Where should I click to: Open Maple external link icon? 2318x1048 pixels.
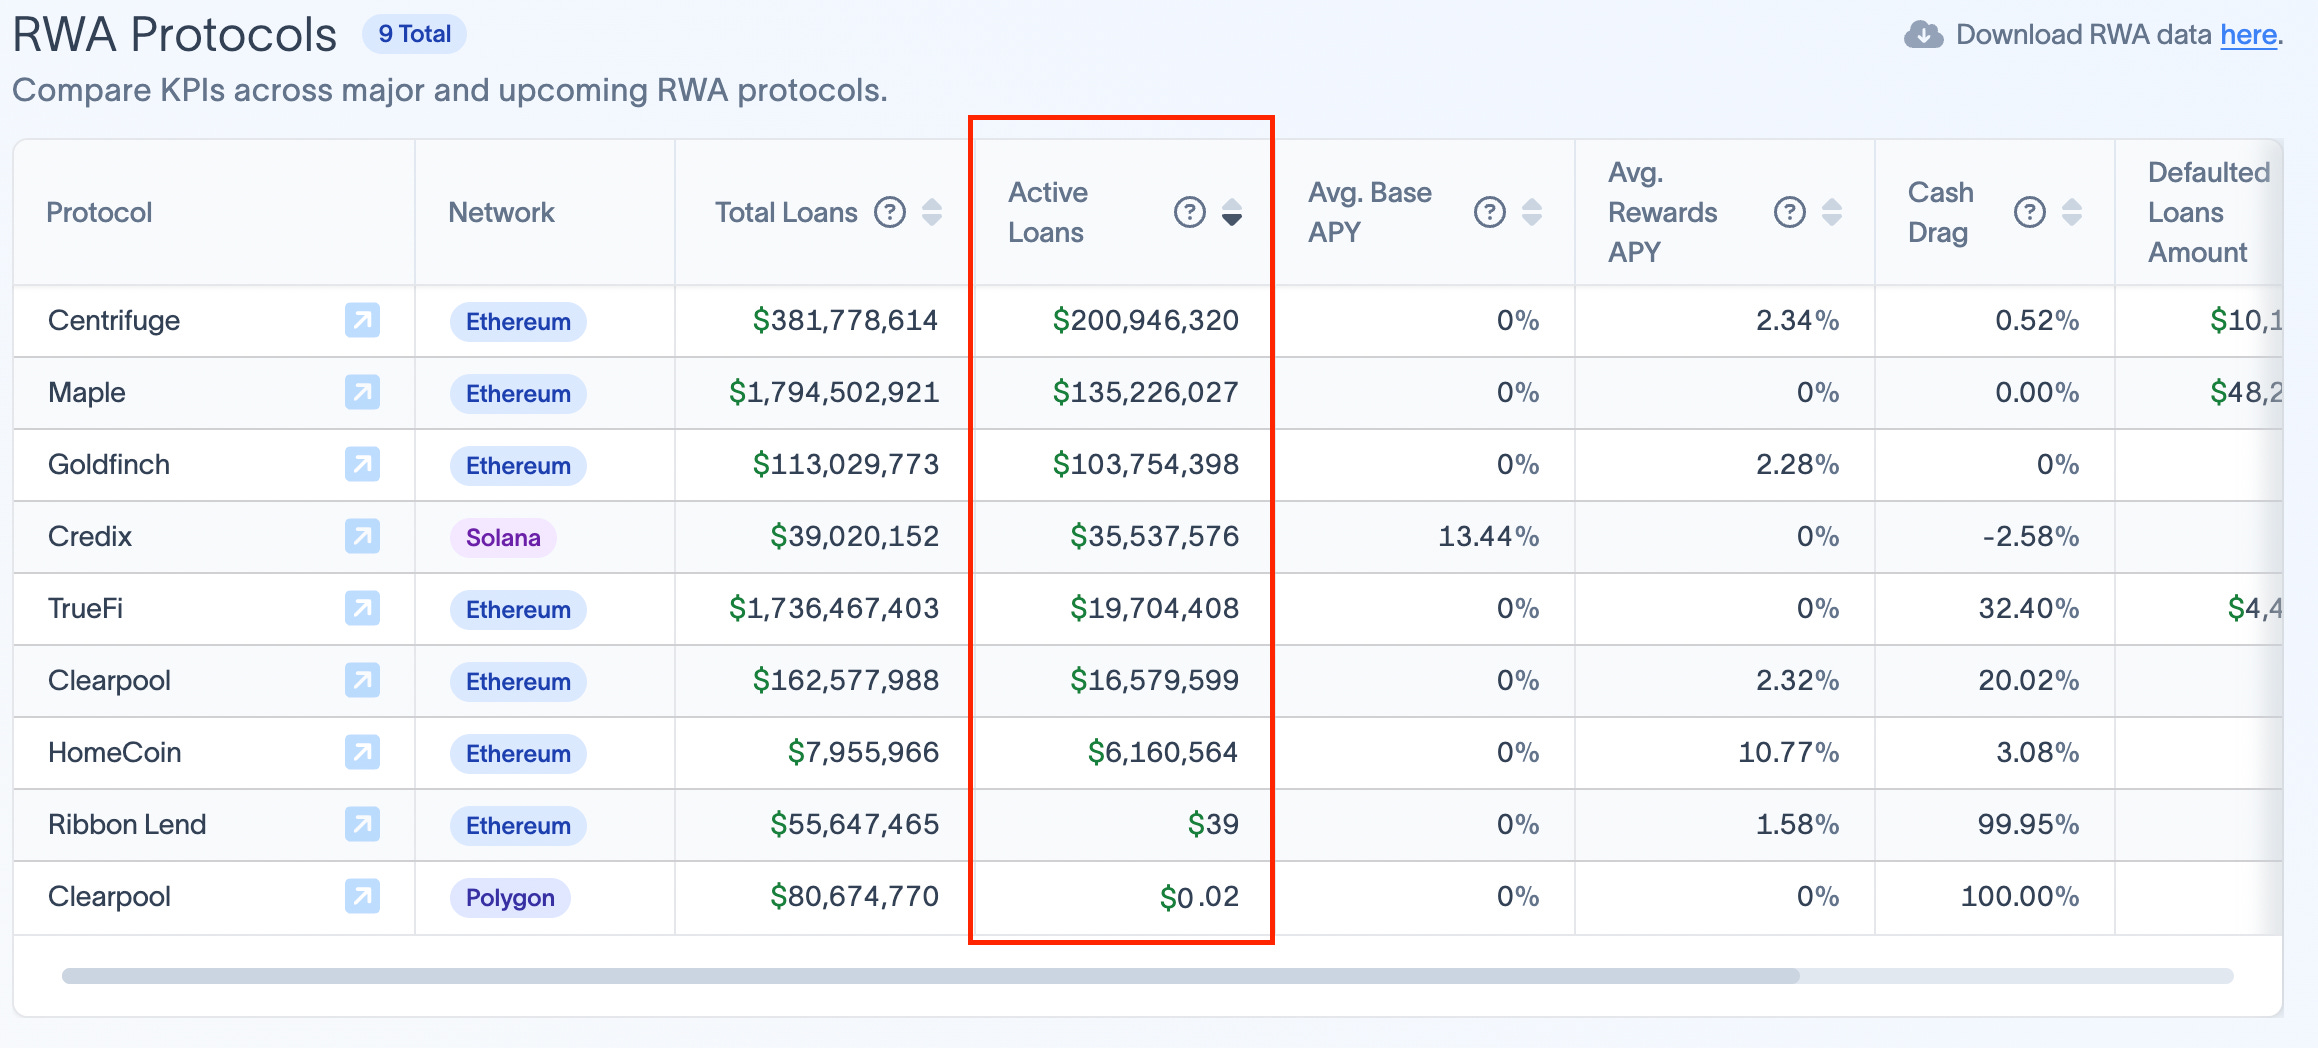(362, 392)
